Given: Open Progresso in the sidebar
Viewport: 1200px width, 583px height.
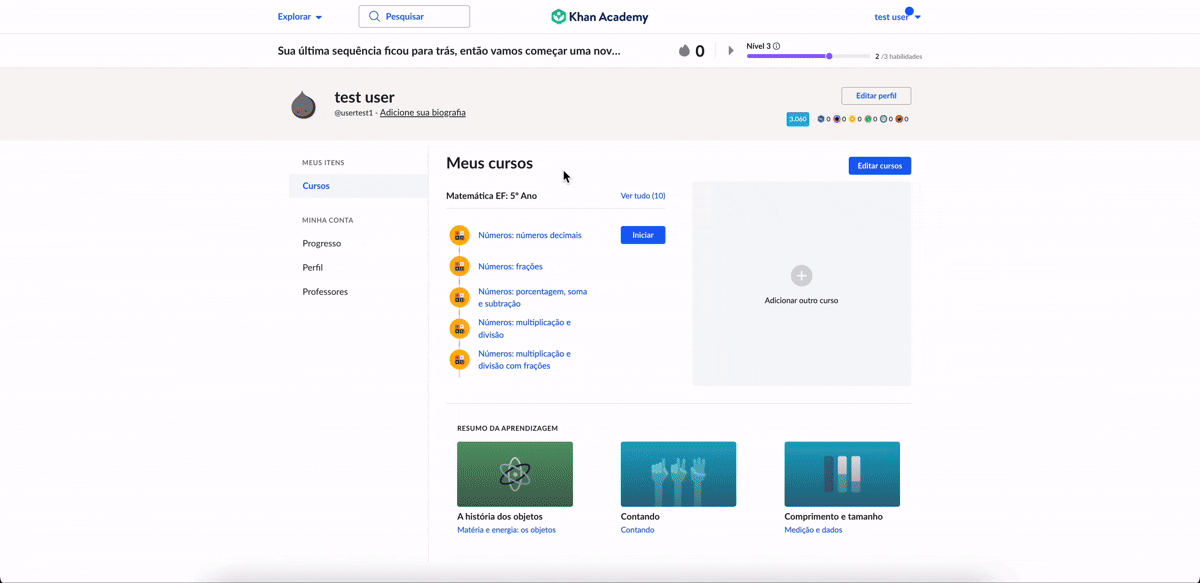Looking at the screenshot, I should coord(322,243).
